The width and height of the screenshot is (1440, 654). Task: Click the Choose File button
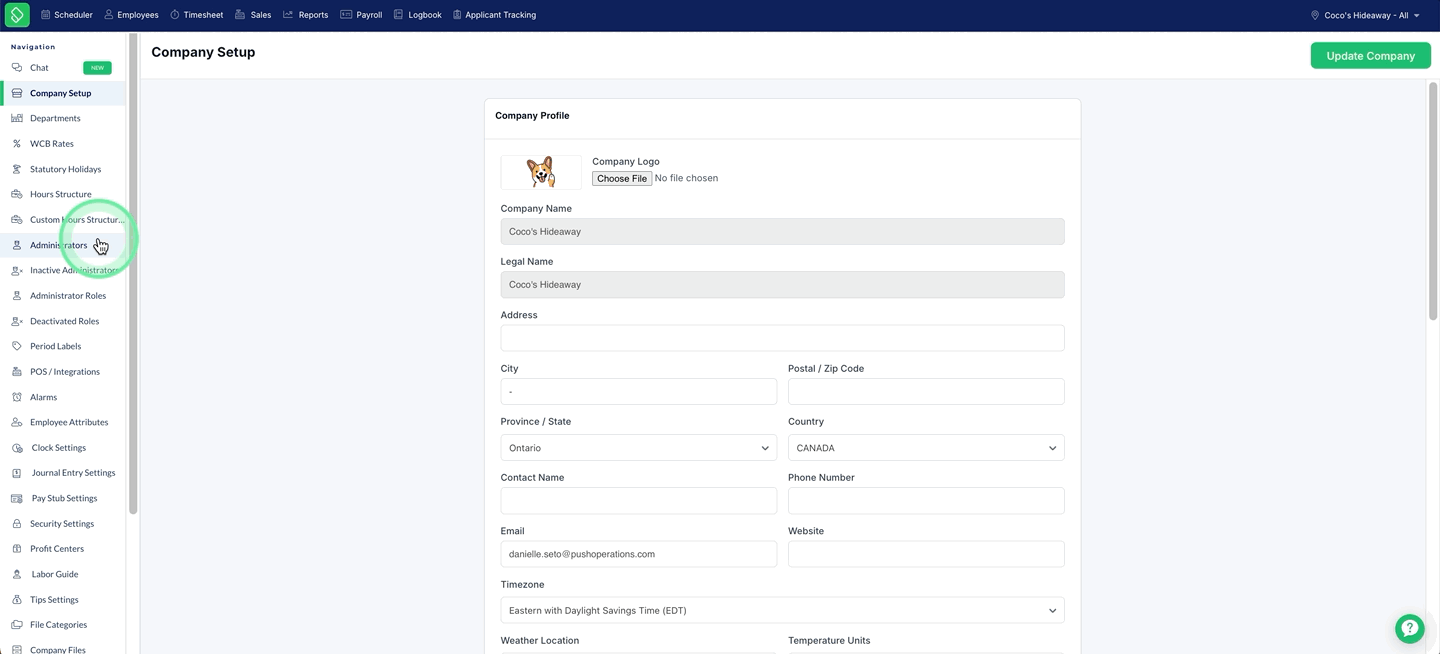coord(622,178)
